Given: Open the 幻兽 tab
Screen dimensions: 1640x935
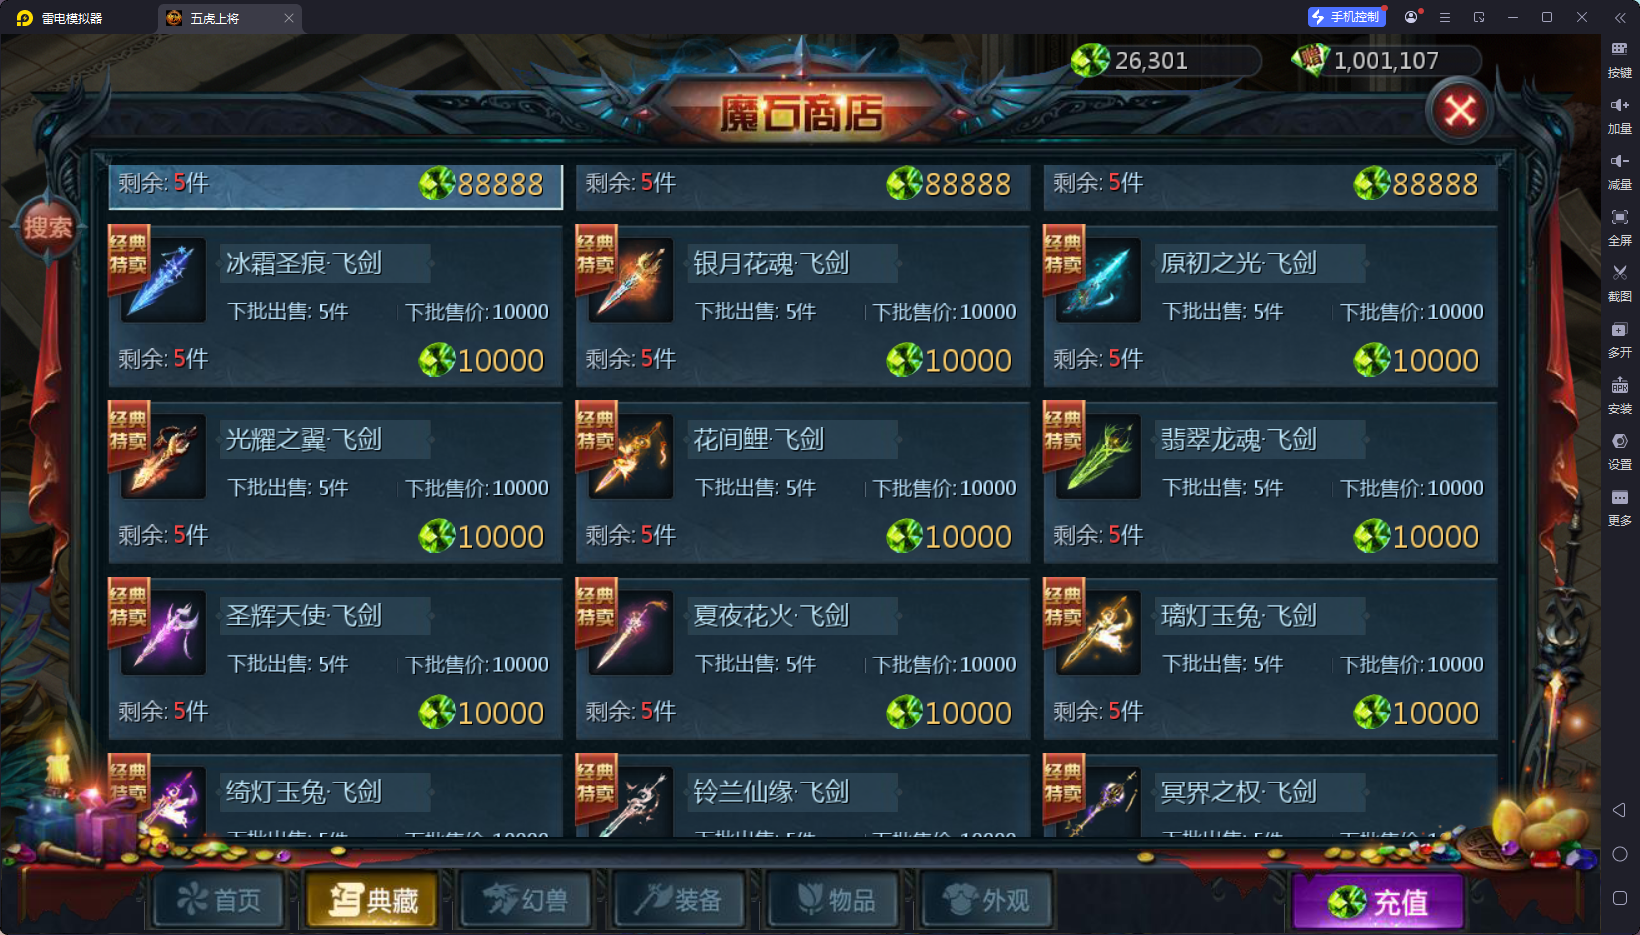Looking at the screenshot, I should [x=526, y=900].
